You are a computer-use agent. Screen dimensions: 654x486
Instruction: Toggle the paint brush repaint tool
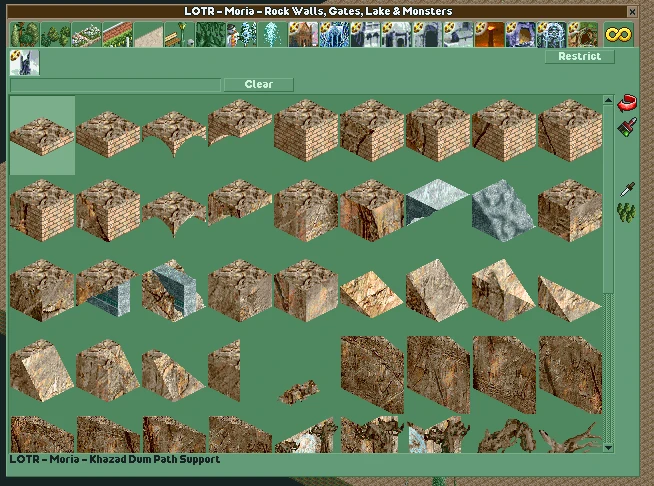point(627,127)
